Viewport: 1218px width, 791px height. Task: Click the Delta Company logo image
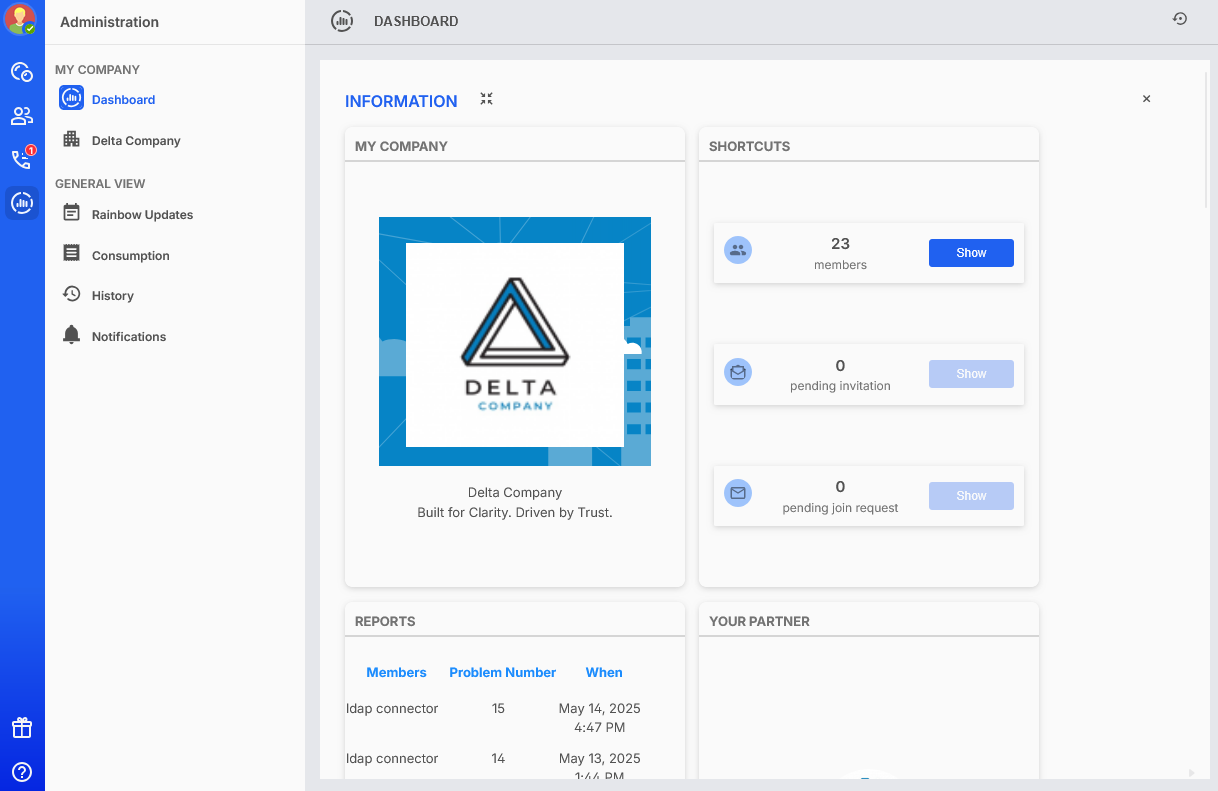514,342
